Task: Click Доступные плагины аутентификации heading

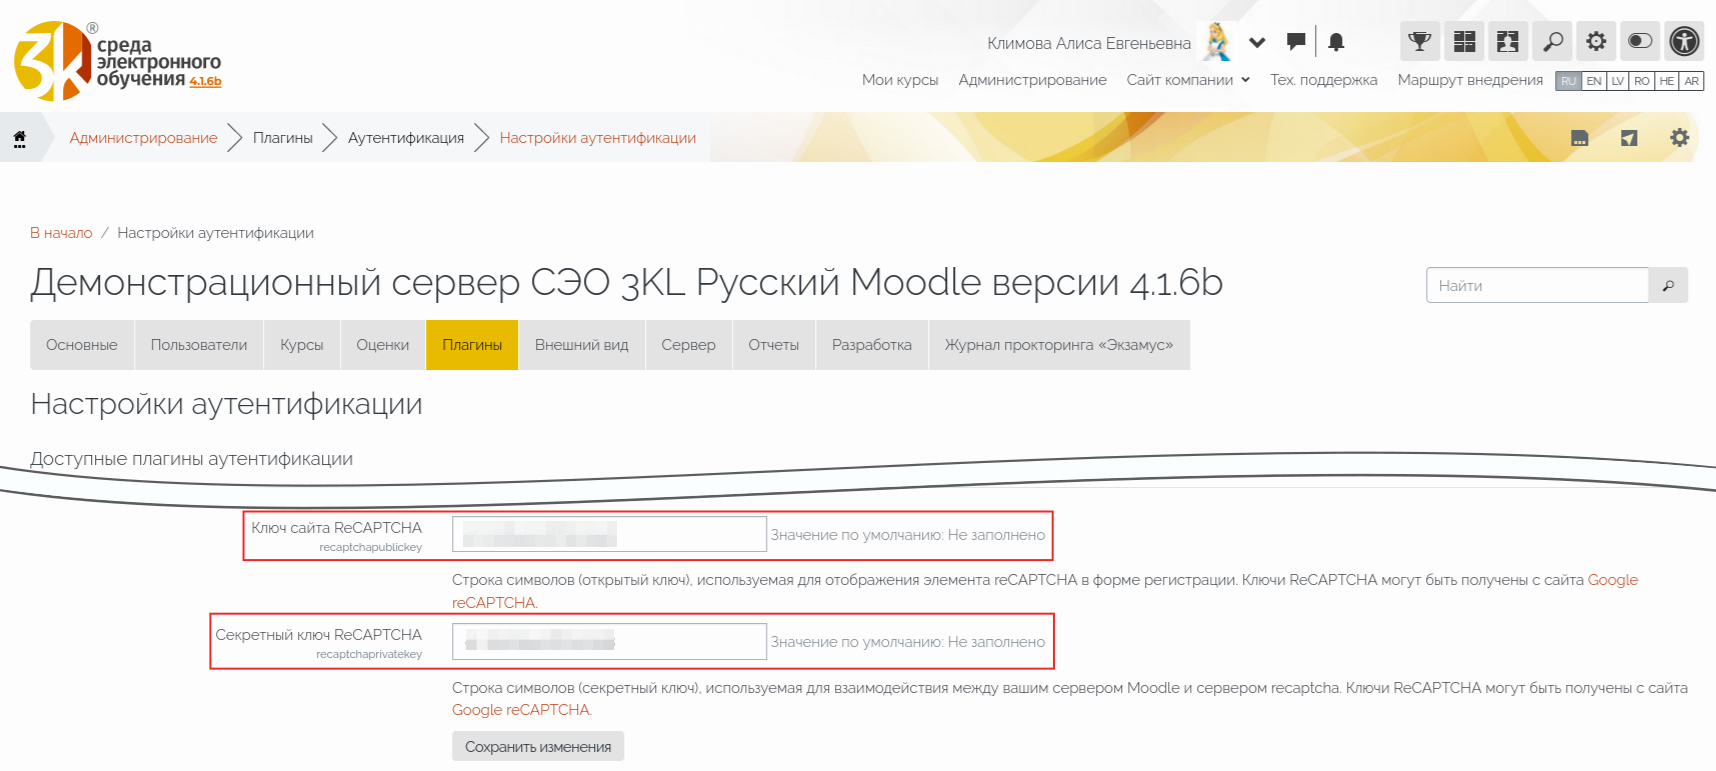Action: coord(191,459)
